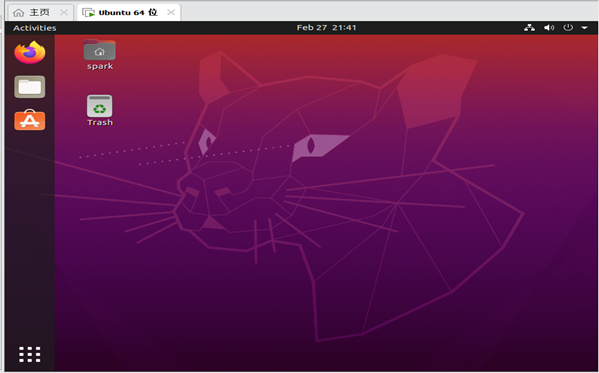Click the volume speaker icon

[549, 28]
